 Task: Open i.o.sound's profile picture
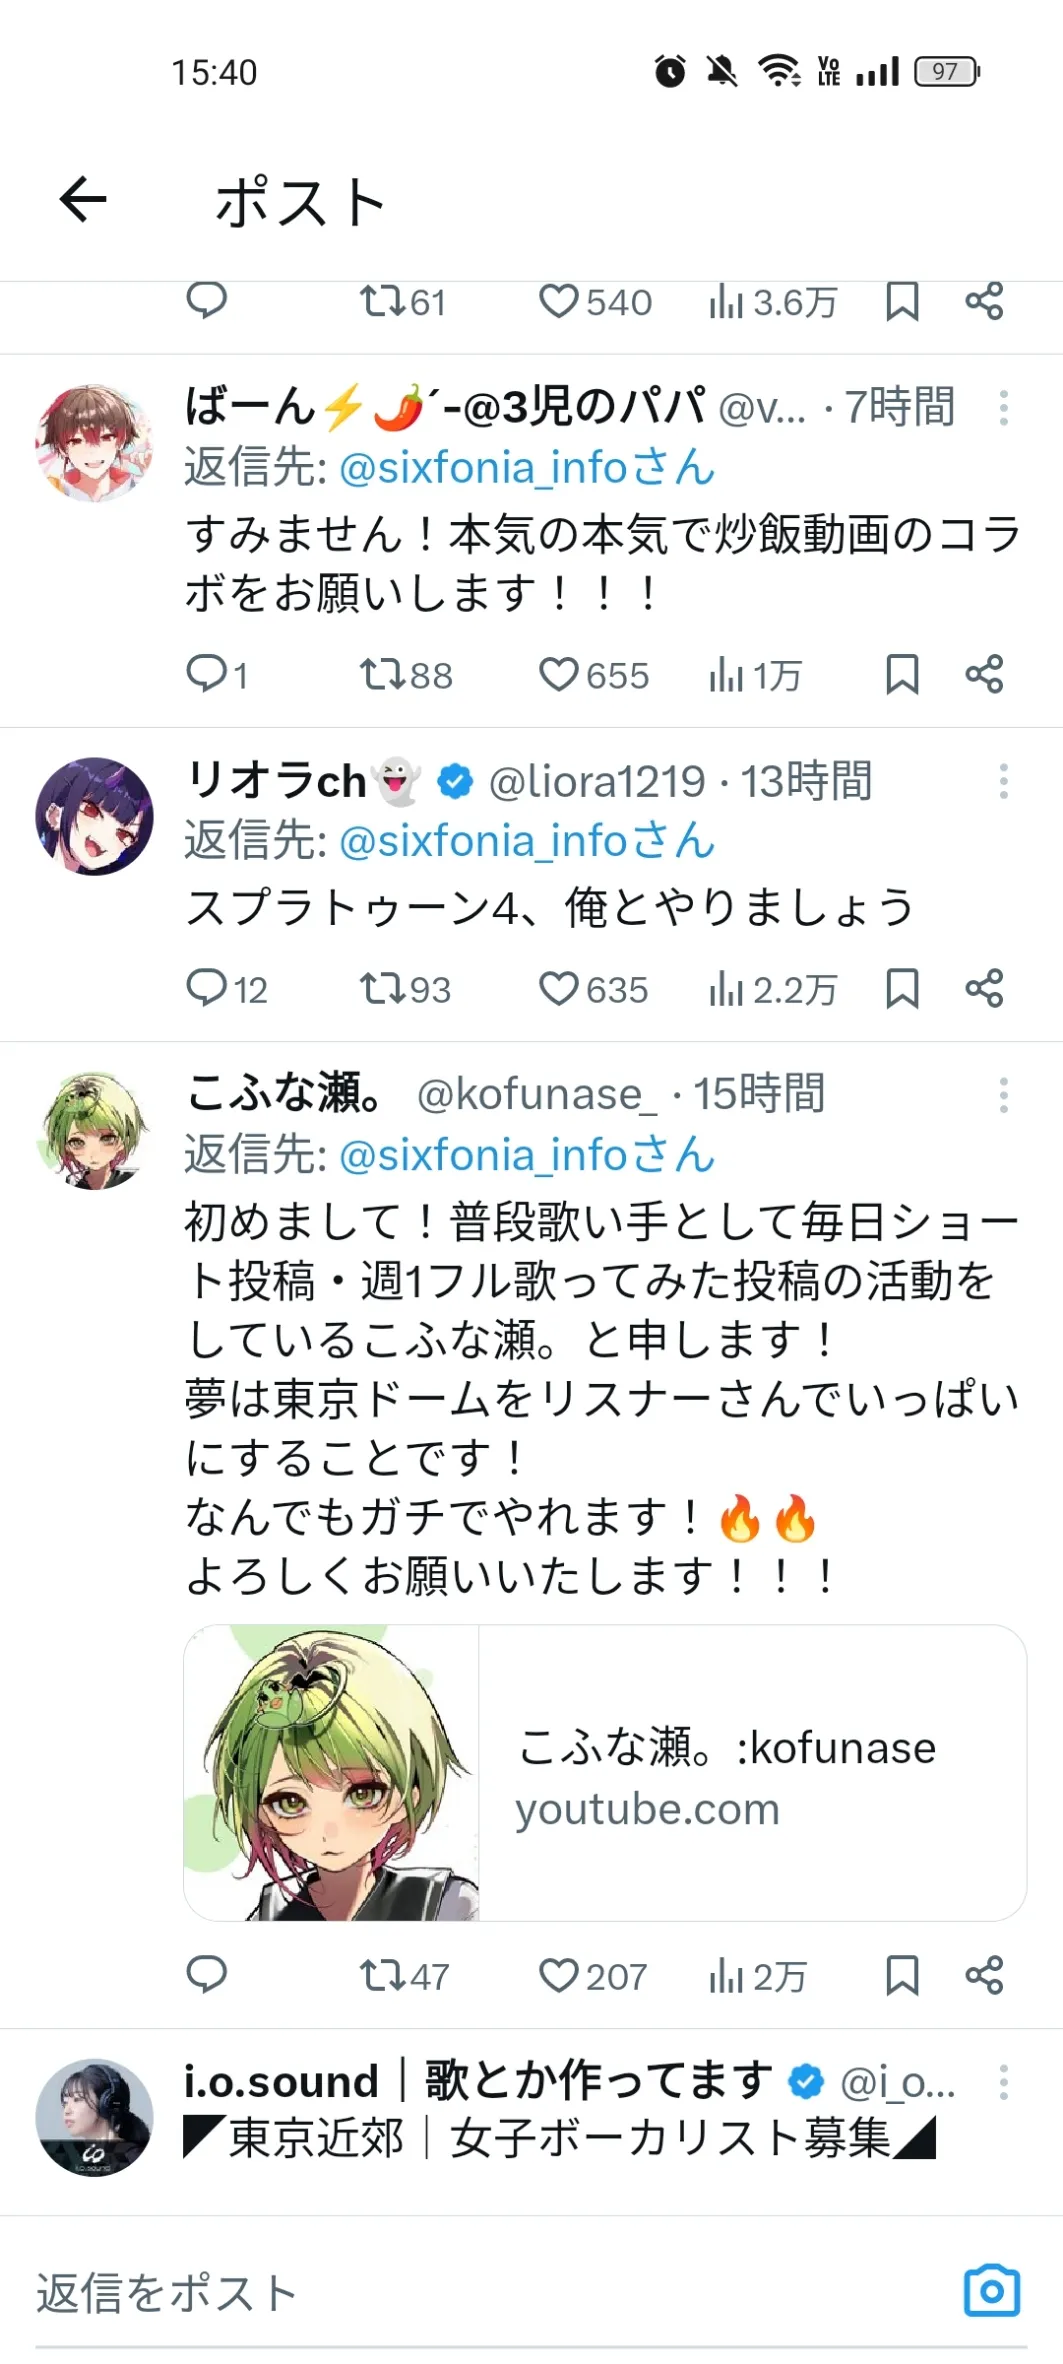point(95,2116)
